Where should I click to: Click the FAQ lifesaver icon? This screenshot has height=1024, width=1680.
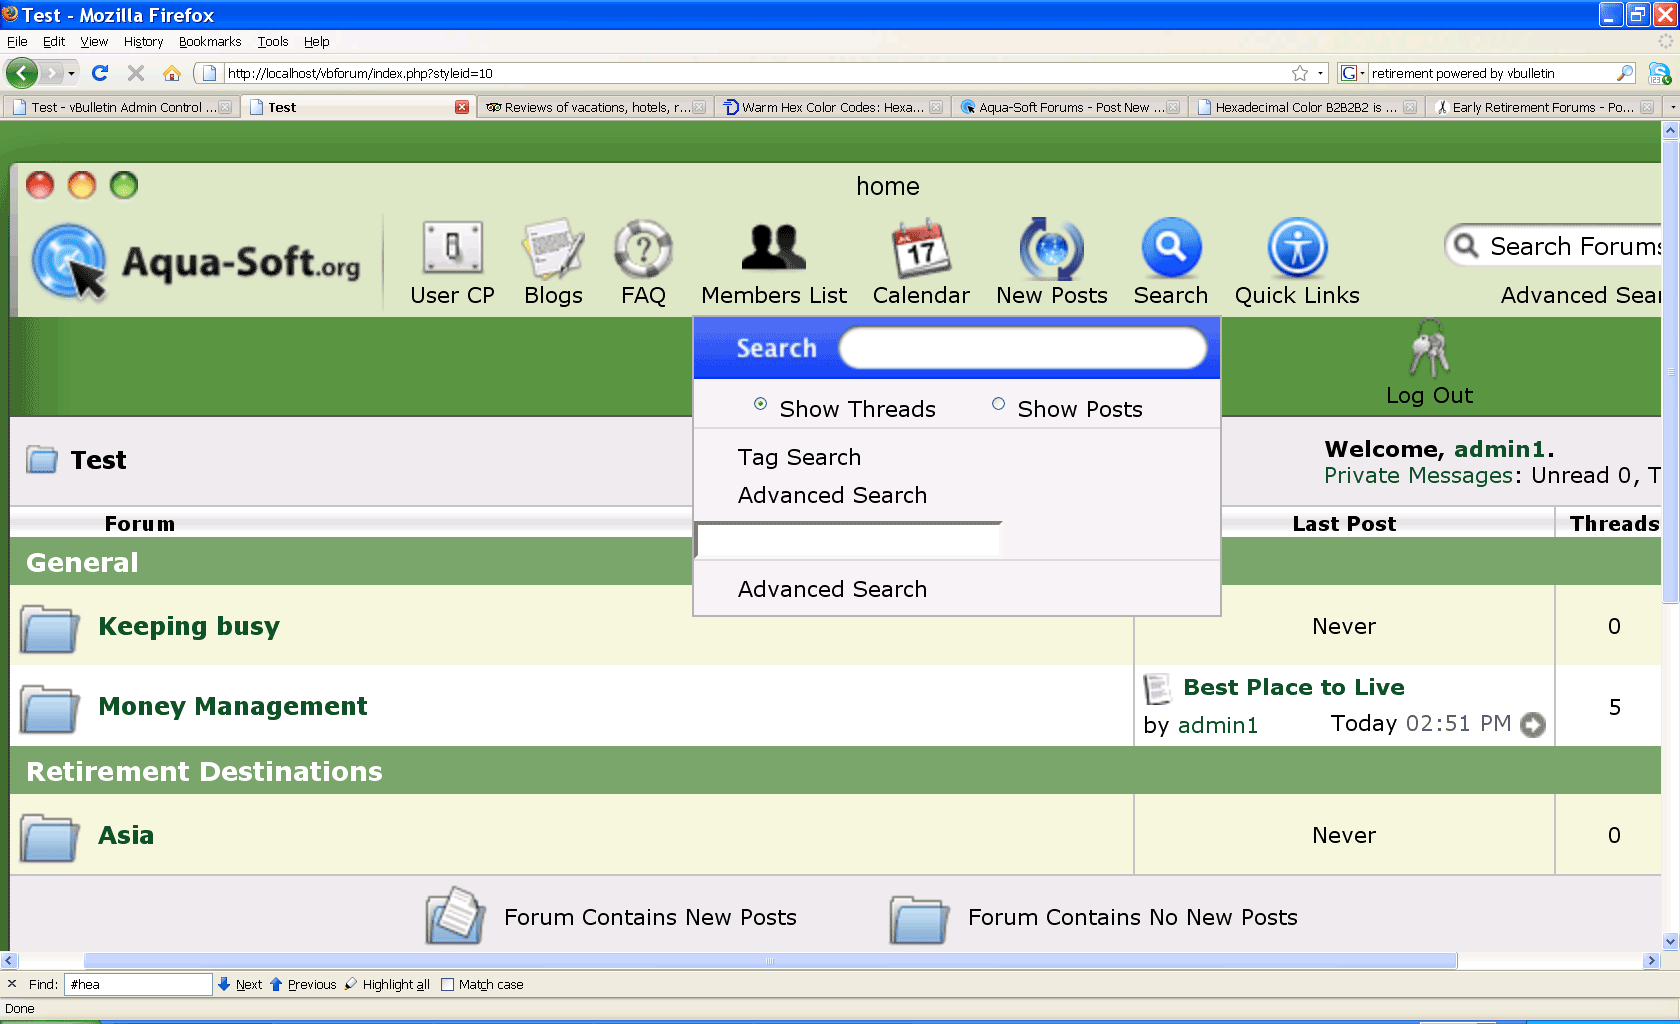[x=643, y=248]
